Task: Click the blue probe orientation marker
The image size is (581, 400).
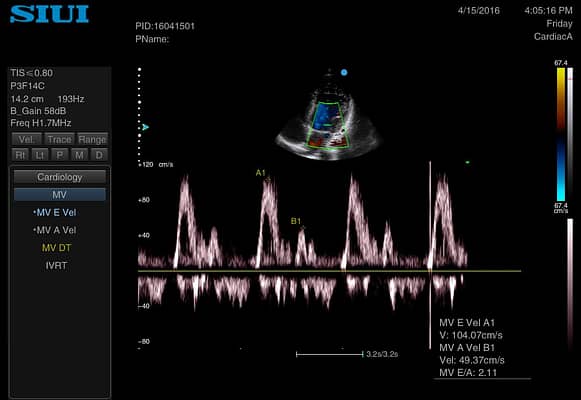Action: (344, 73)
